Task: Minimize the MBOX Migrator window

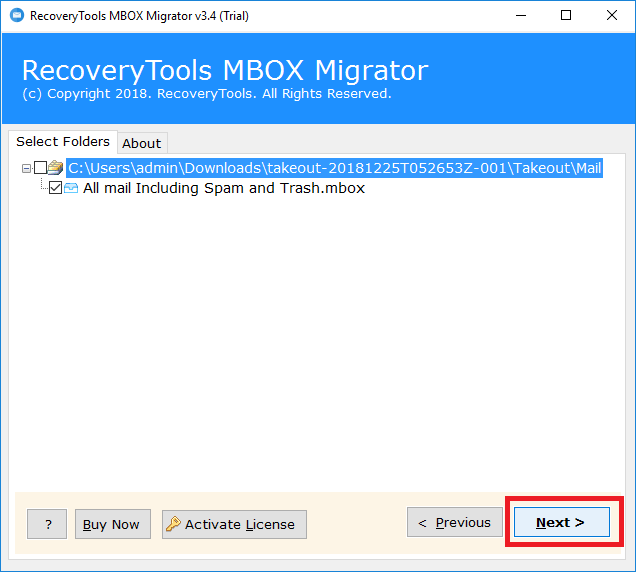Action: [x=521, y=16]
